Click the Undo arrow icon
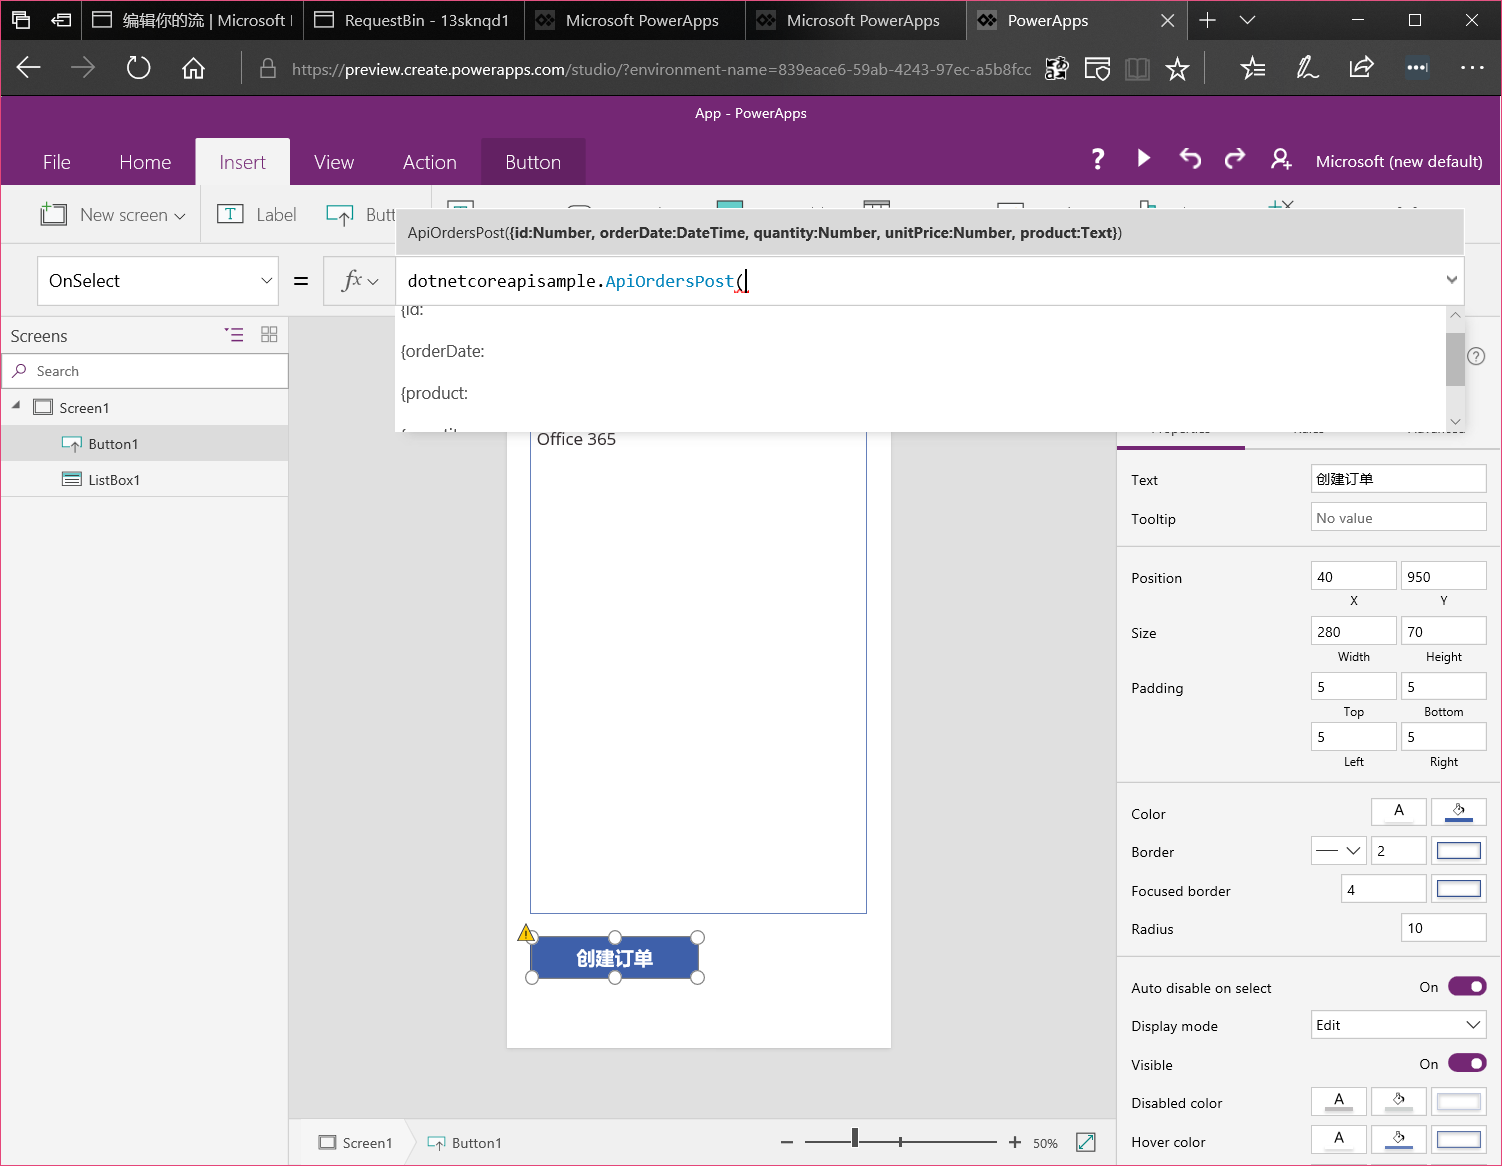The height and width of the screenshot is (1166, 1502). [x=1190, y=158]
